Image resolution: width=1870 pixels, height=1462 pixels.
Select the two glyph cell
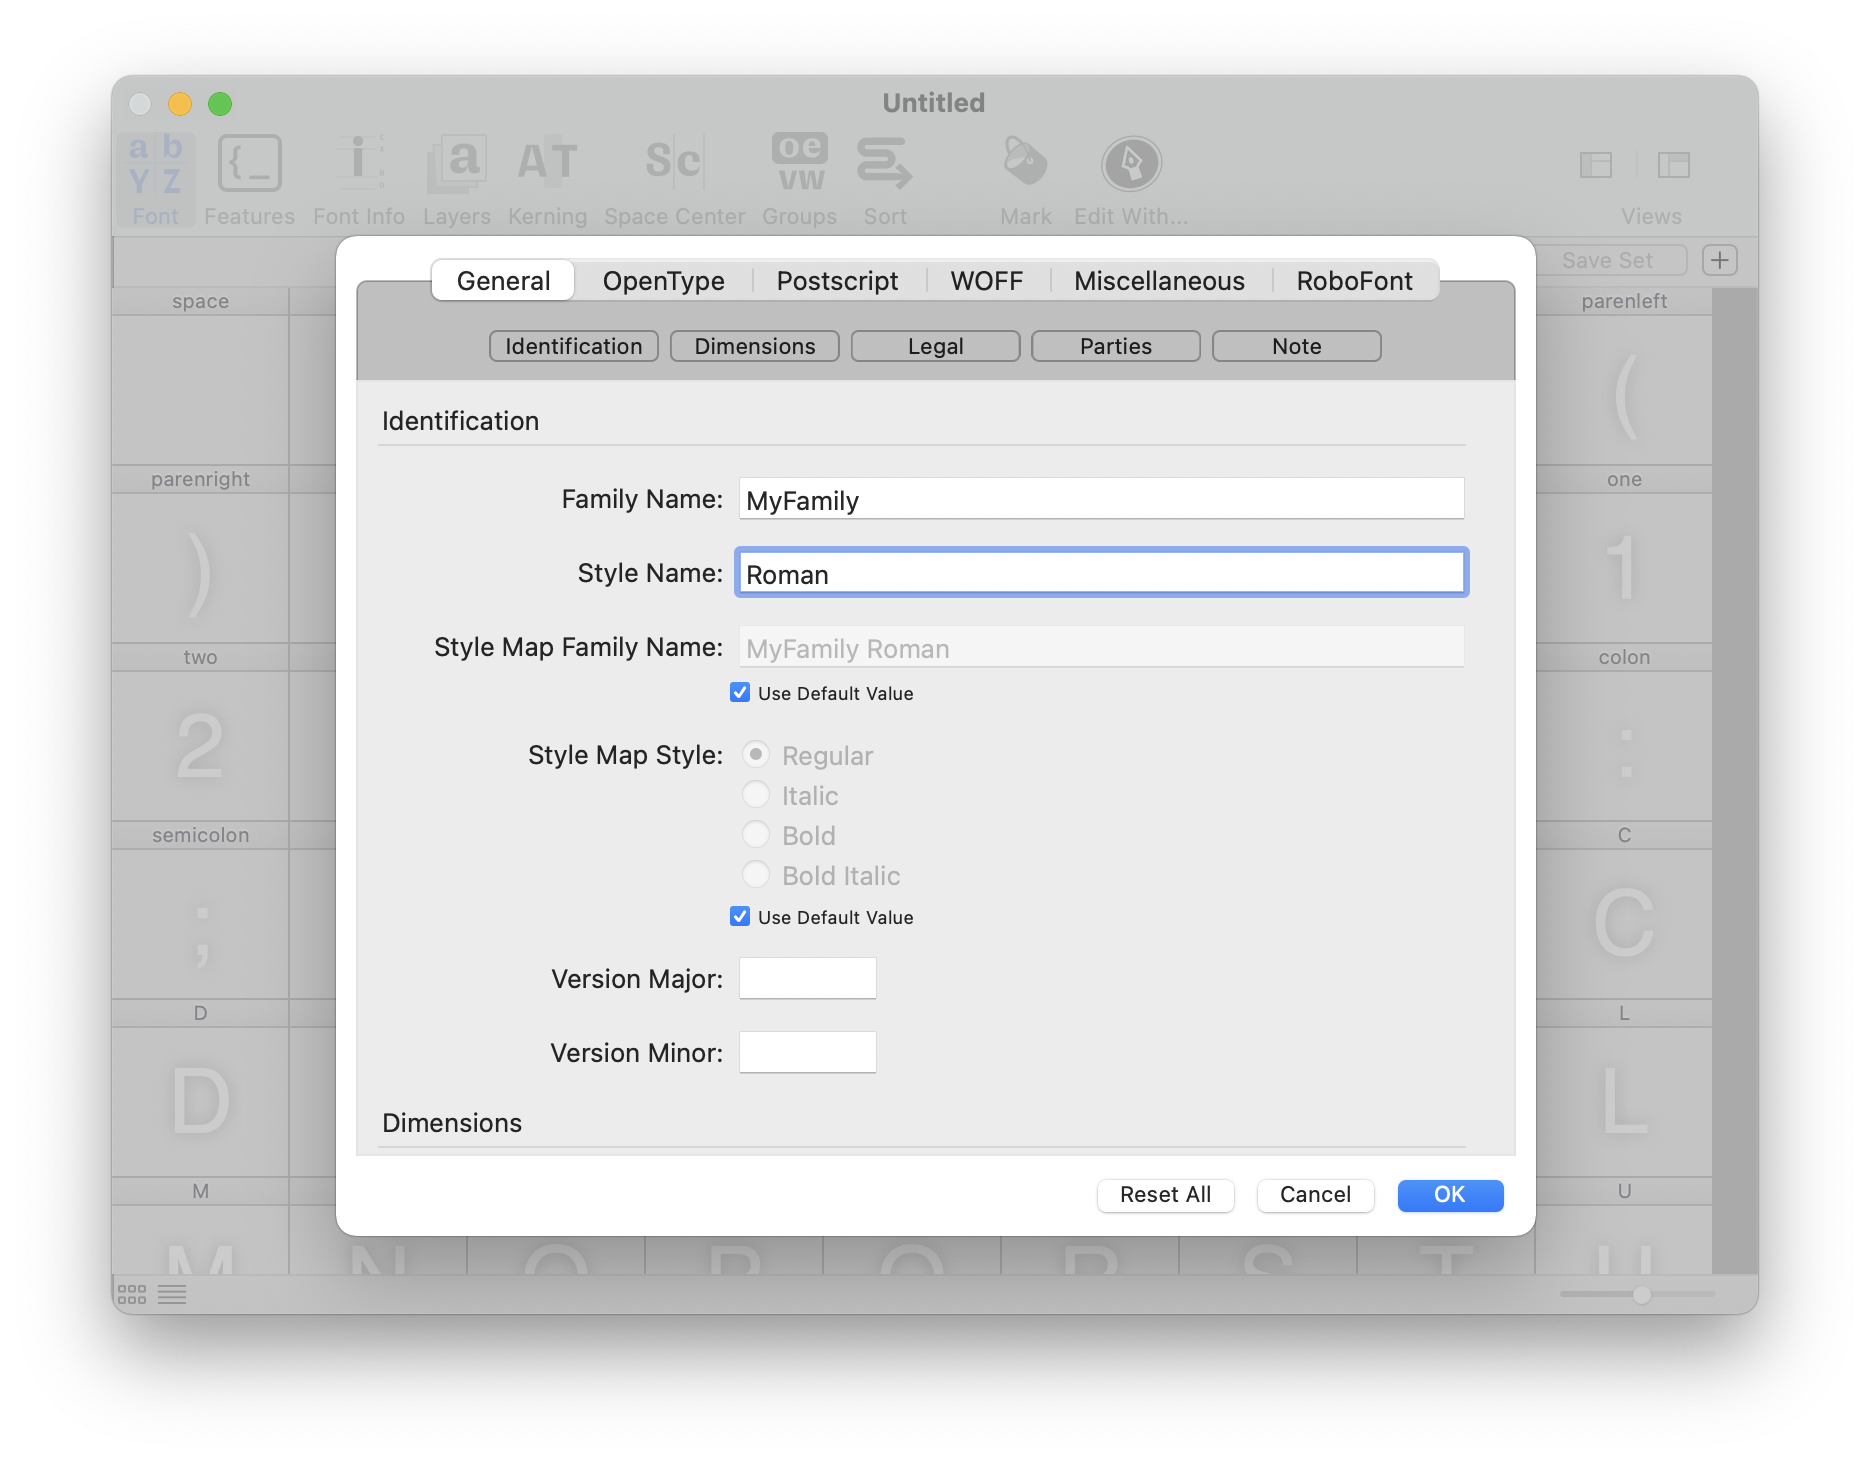[200, 732]
